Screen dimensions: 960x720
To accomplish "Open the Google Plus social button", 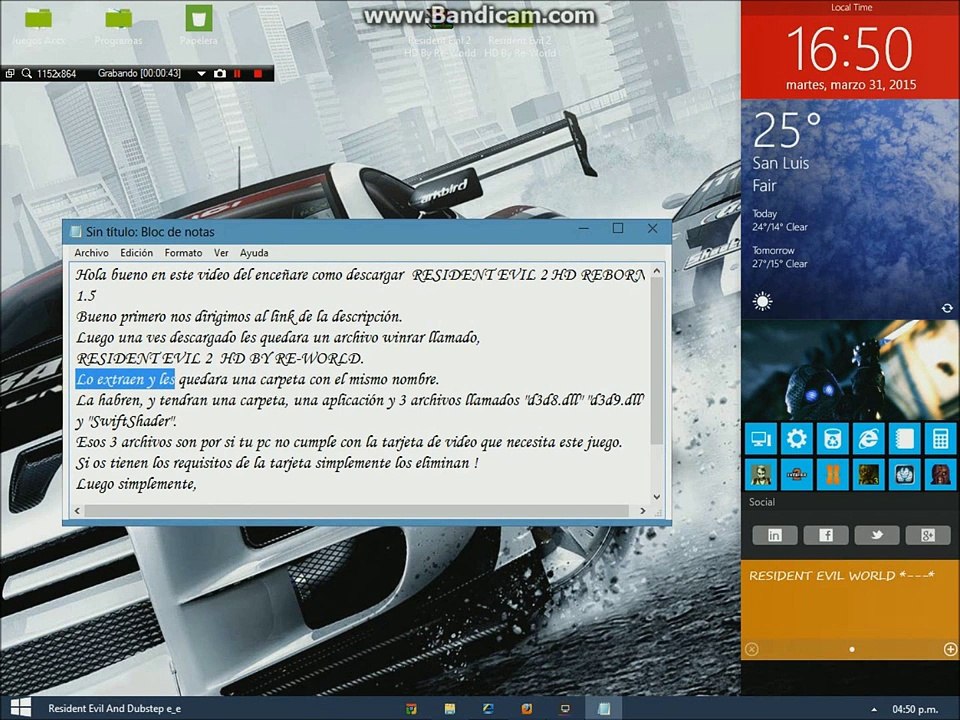I will [928, 535].
